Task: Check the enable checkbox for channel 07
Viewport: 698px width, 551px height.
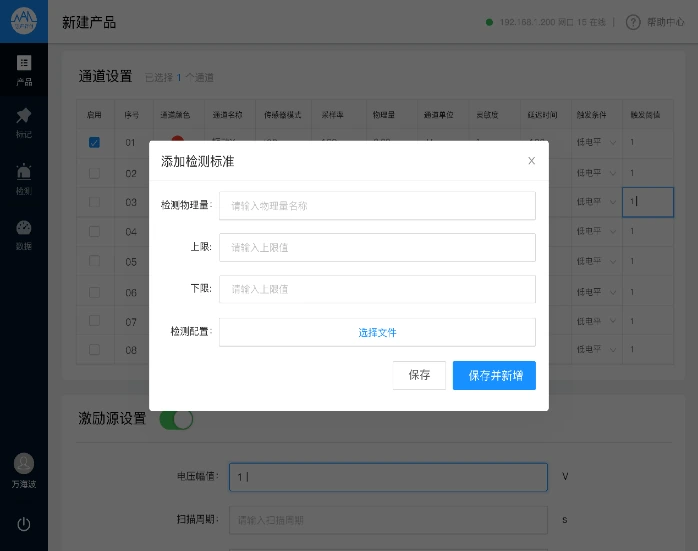Action: point(94,320)
